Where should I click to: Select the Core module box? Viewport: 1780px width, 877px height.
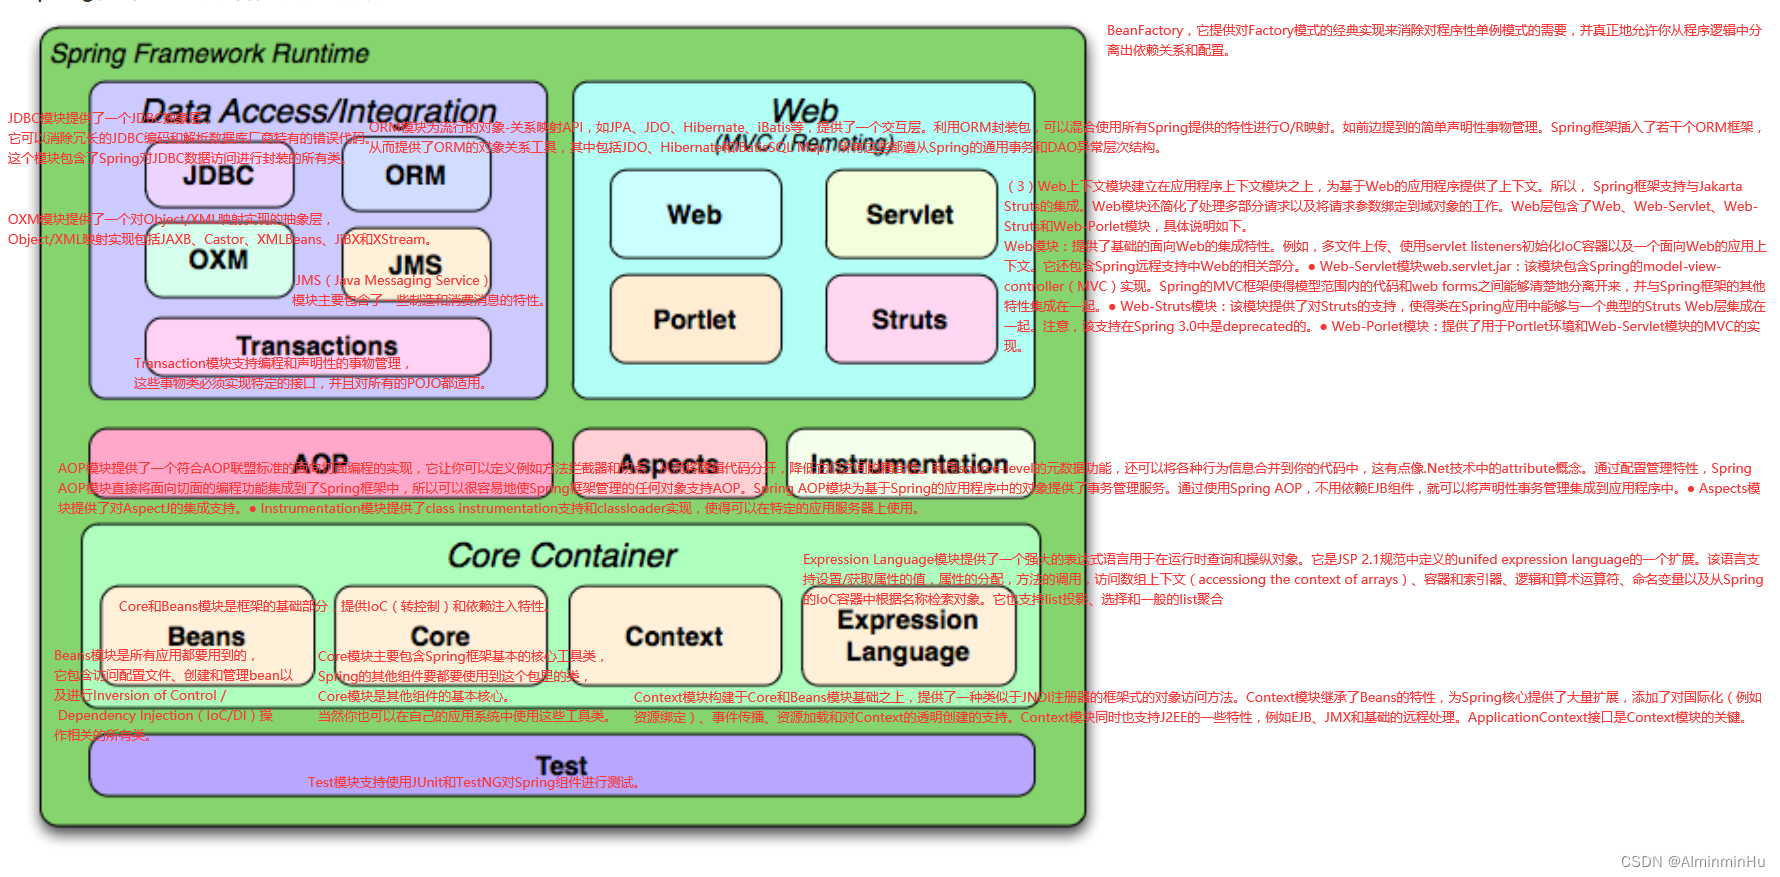click(x=441, y=636)
